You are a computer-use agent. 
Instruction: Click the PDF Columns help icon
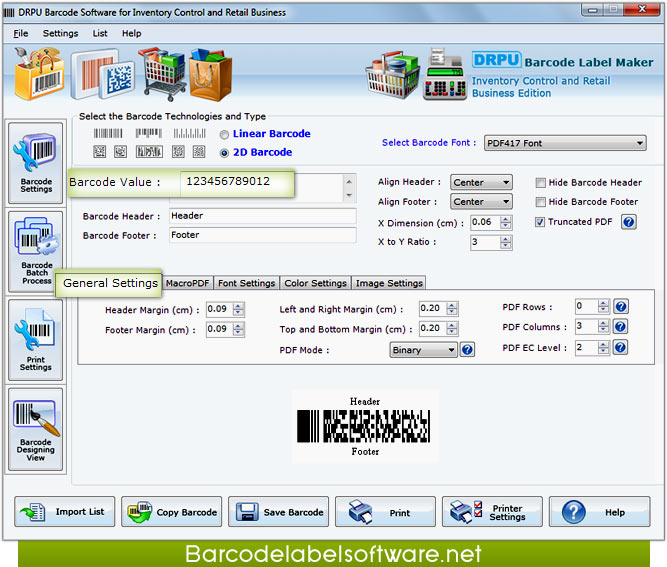coord(620,327)
